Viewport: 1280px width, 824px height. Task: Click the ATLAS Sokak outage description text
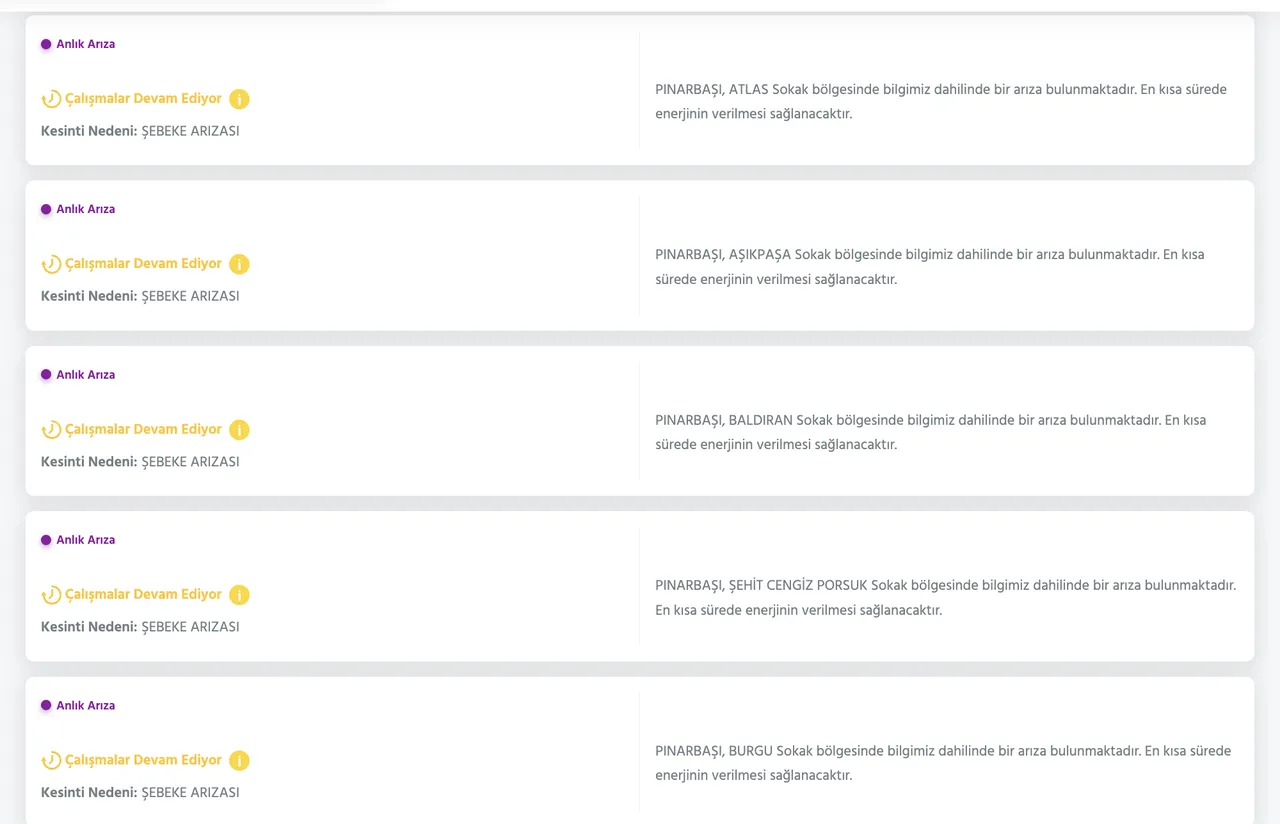940,101
